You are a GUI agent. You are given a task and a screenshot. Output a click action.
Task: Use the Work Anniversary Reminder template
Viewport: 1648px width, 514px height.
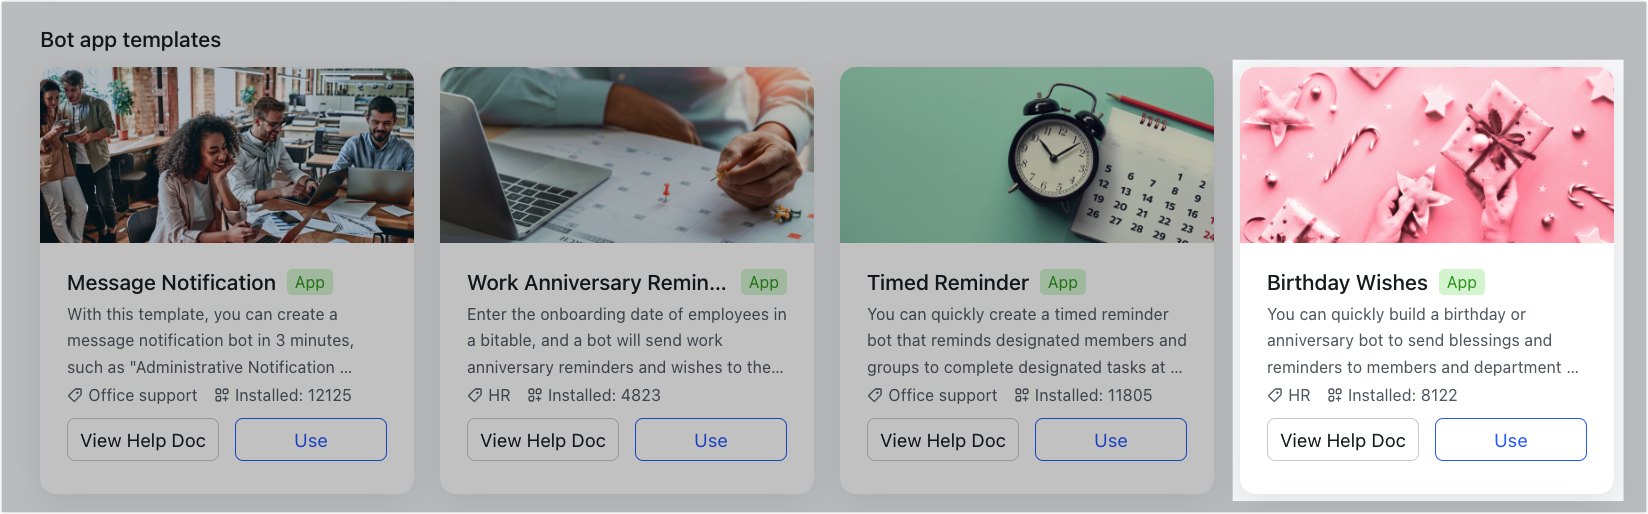(711, 440)
